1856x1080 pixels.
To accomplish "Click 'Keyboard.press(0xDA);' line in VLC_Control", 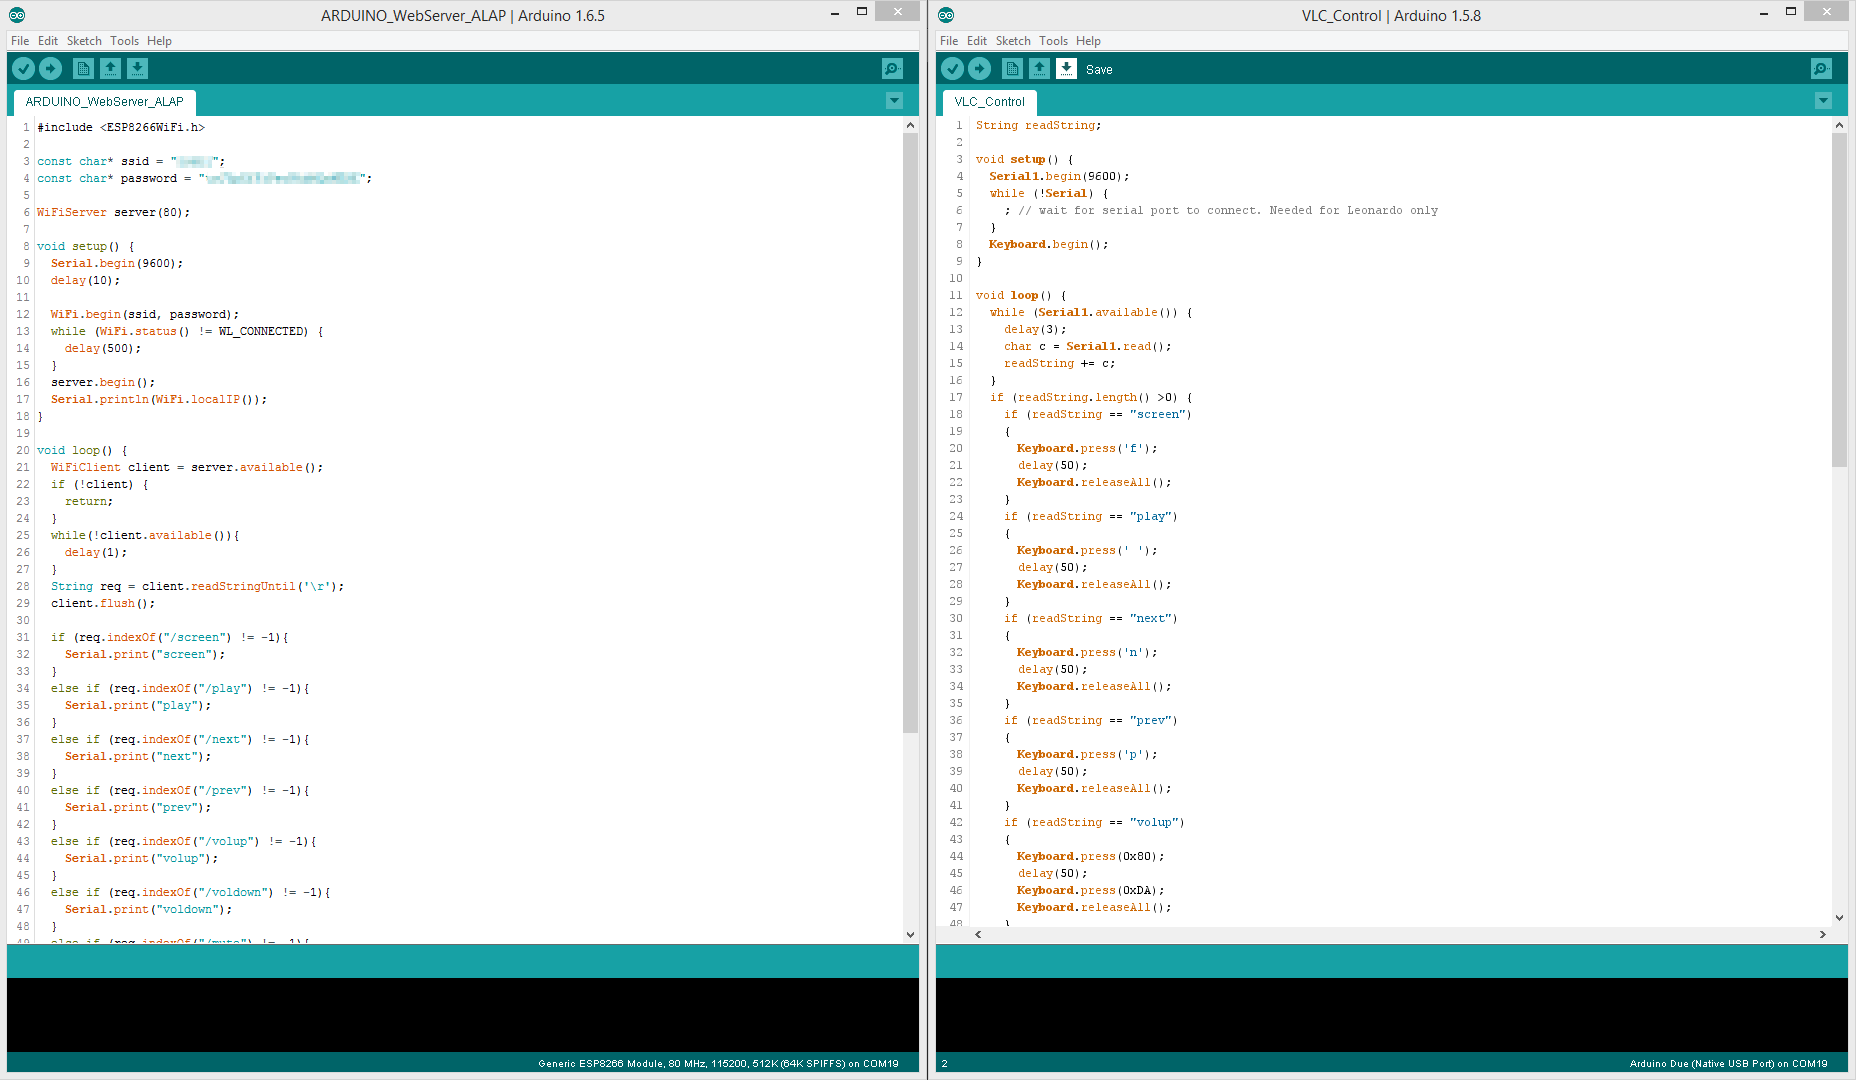I will pos(1090,891).
